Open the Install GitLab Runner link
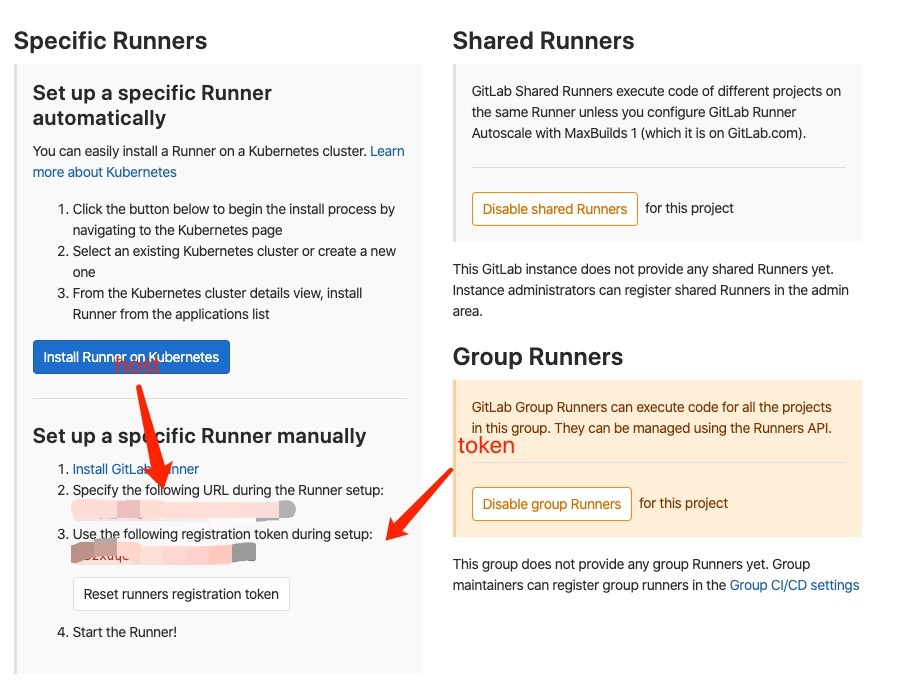923x680 pixels. pyautogui.click(x=135, y=469)
